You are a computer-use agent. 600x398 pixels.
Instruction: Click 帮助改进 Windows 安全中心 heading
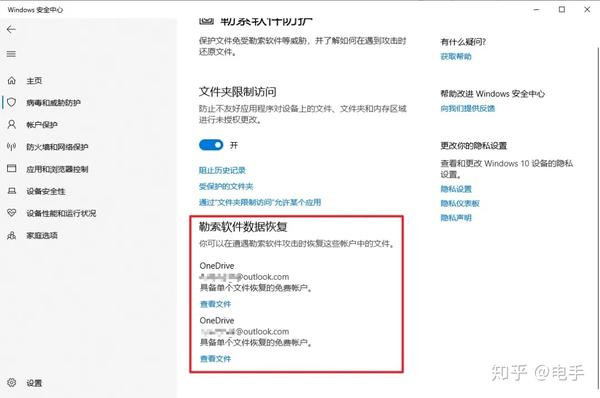pos(492,94)
